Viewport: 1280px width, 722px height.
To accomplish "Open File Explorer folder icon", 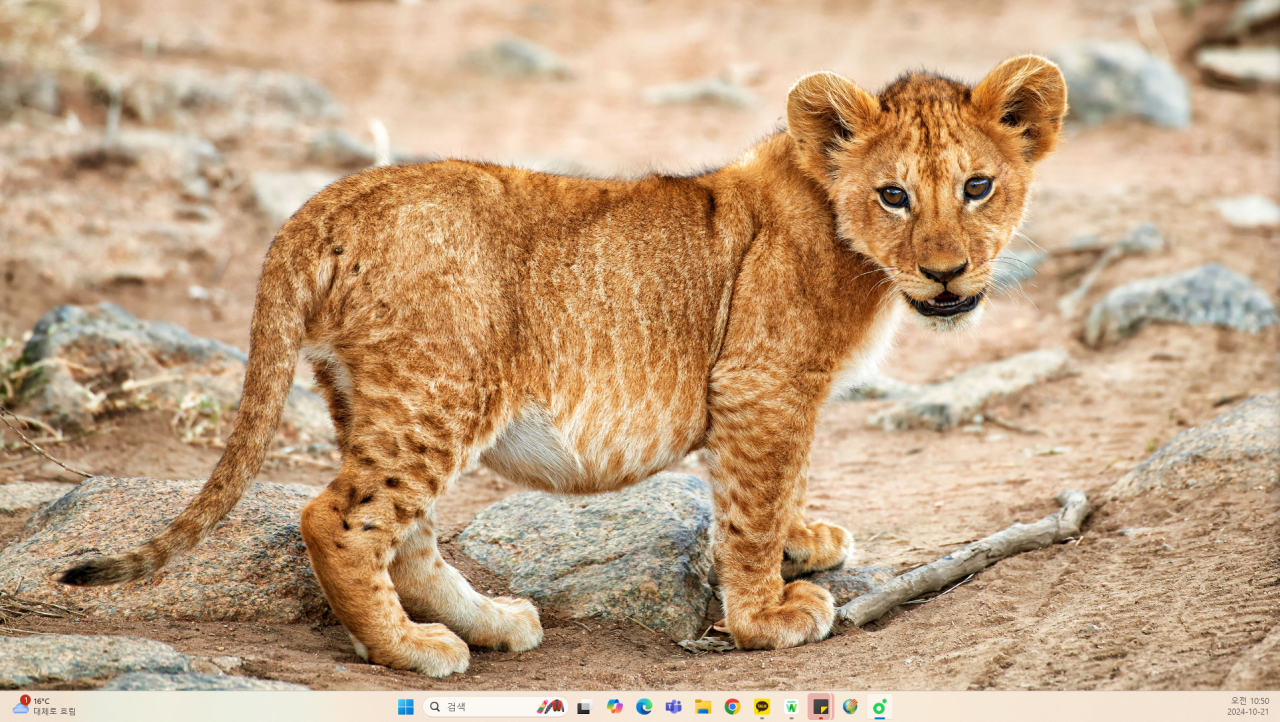I will 703,707.
